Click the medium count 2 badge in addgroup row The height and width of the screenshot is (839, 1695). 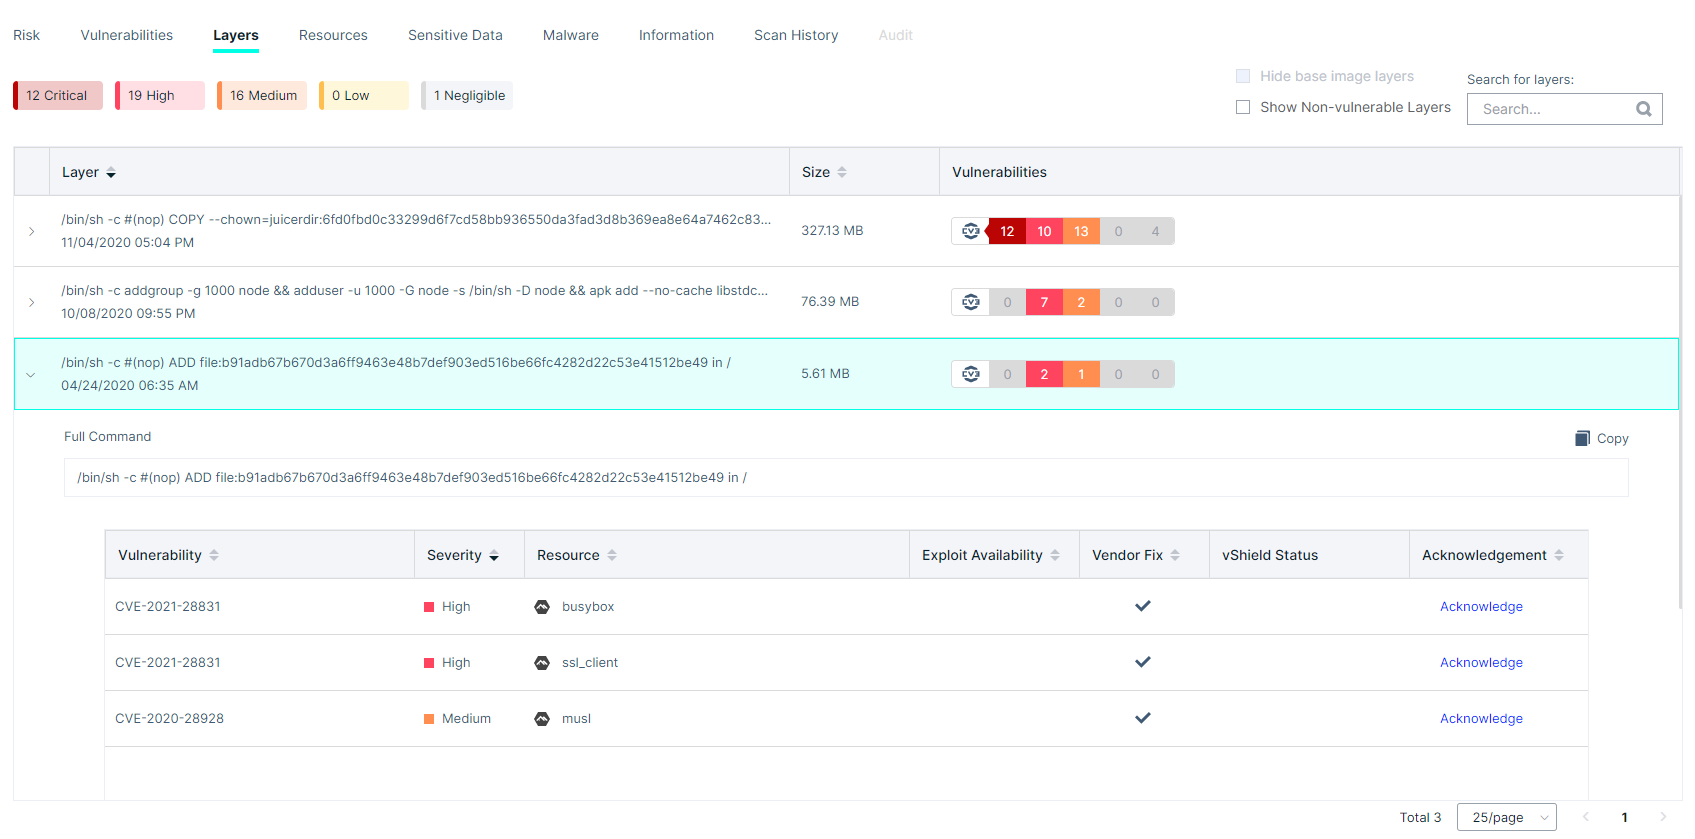pos(1081,302)
